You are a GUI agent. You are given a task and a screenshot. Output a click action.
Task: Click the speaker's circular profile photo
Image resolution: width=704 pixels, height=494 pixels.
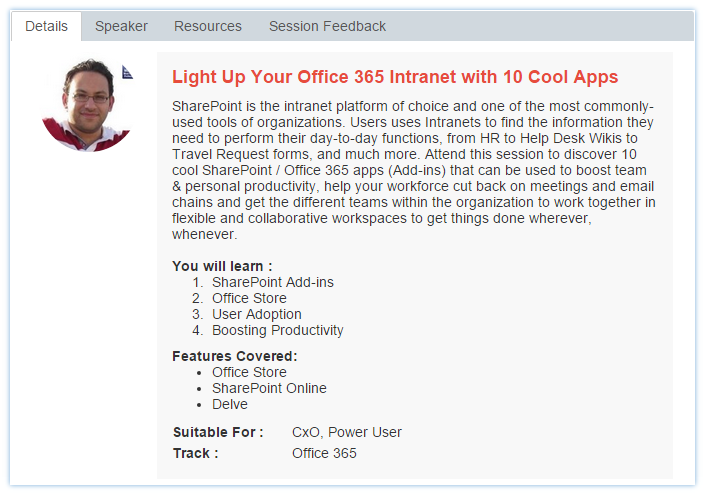(87, 103)
